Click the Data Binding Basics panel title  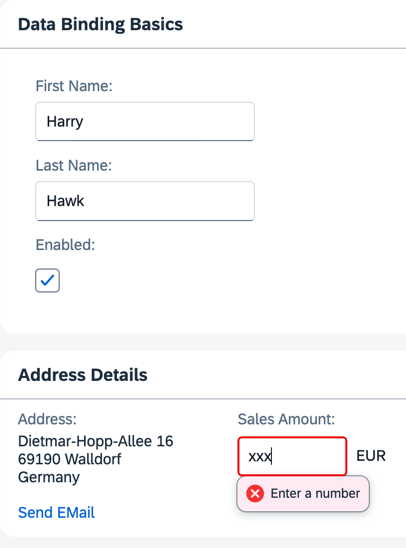click(x=100, y=24)
